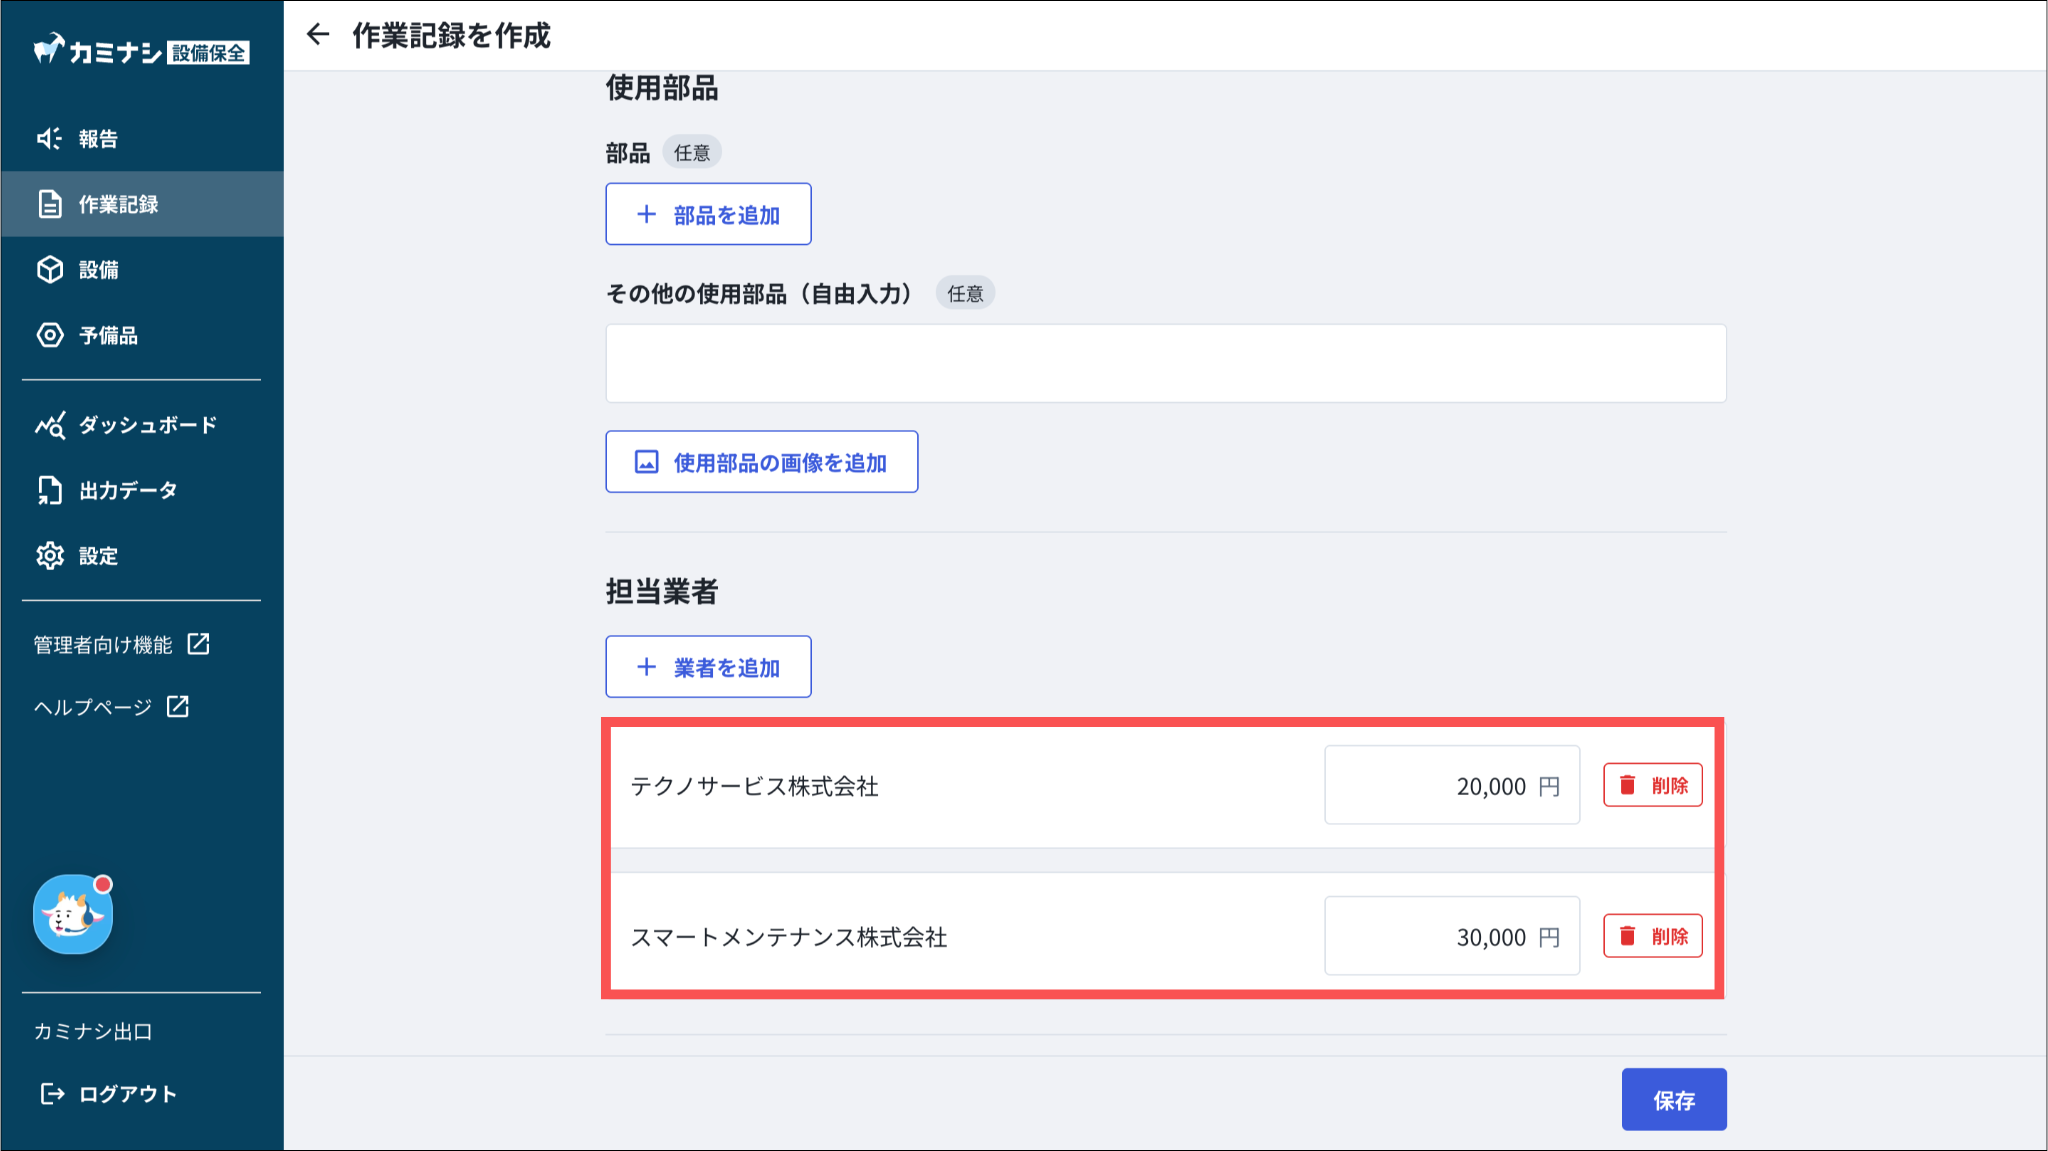This screenshot has height=1151, width=2048.
Task: Click the back arrow icon in header
Action: 318,35
